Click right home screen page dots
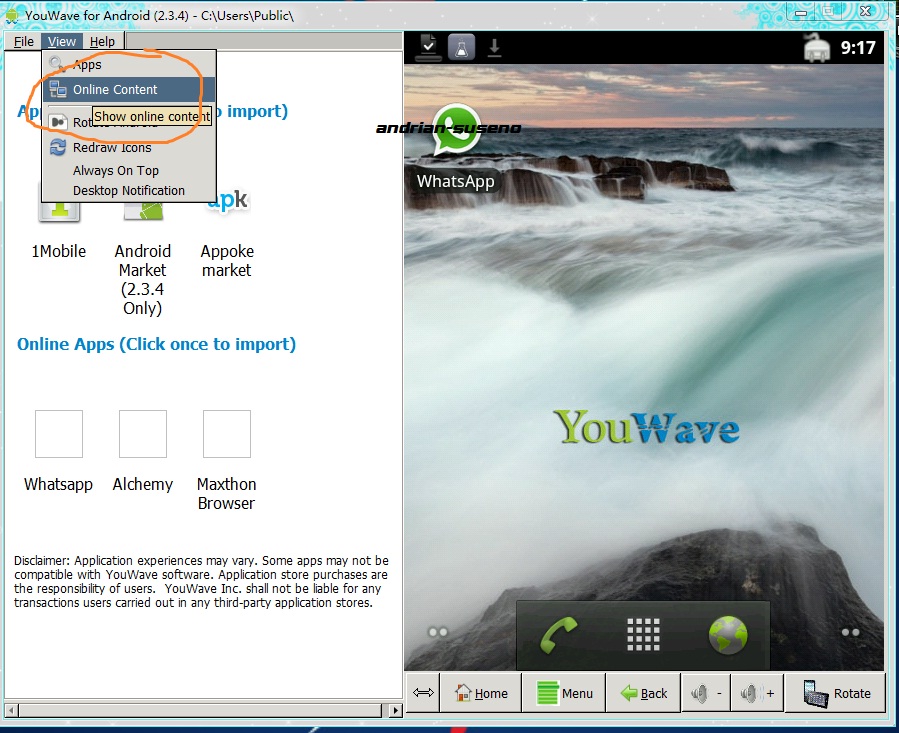The height and width of the screenshot is (733, 899). [850, 632]
